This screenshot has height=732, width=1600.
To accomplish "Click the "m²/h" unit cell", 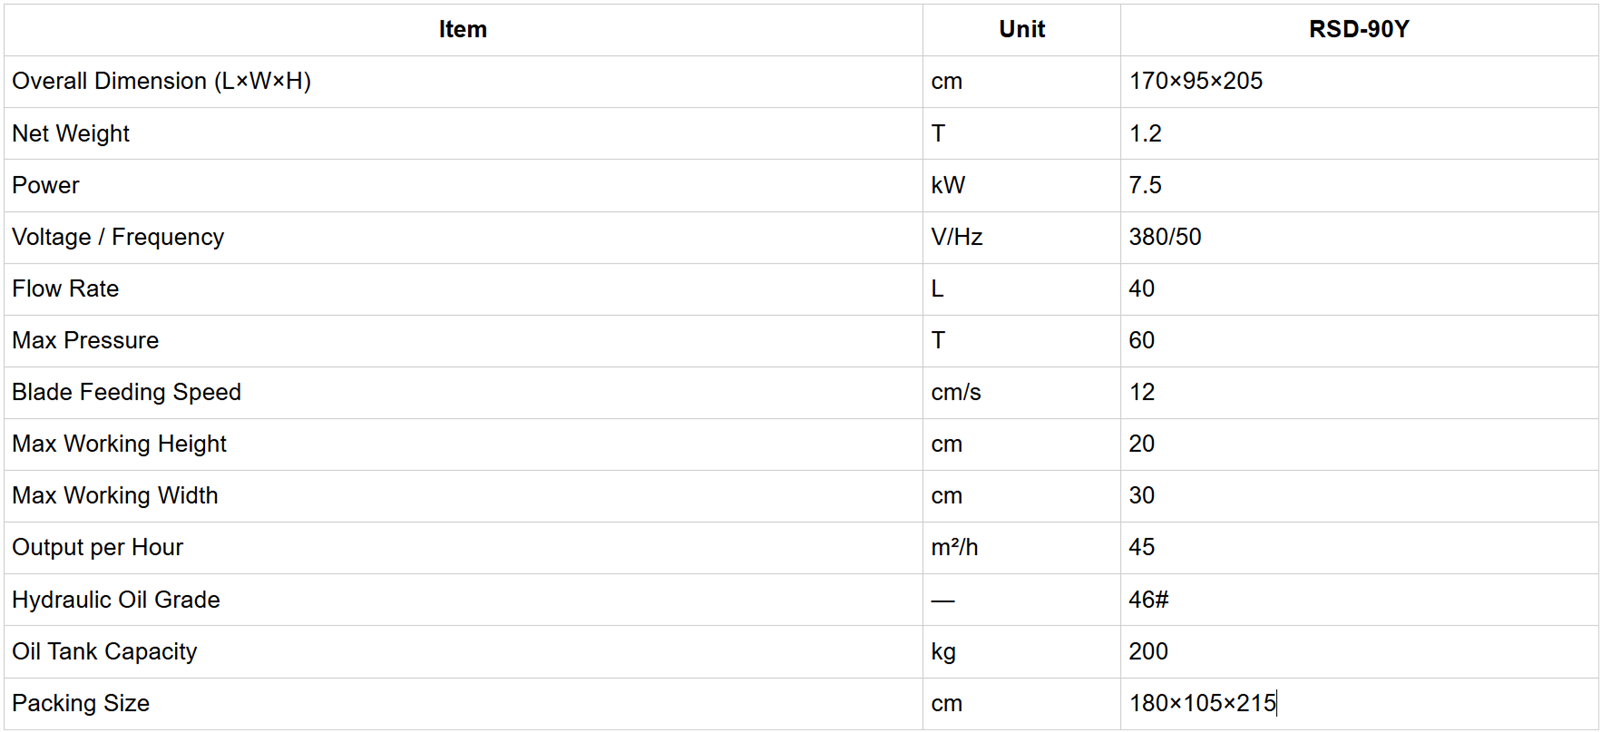I will 955,548.
